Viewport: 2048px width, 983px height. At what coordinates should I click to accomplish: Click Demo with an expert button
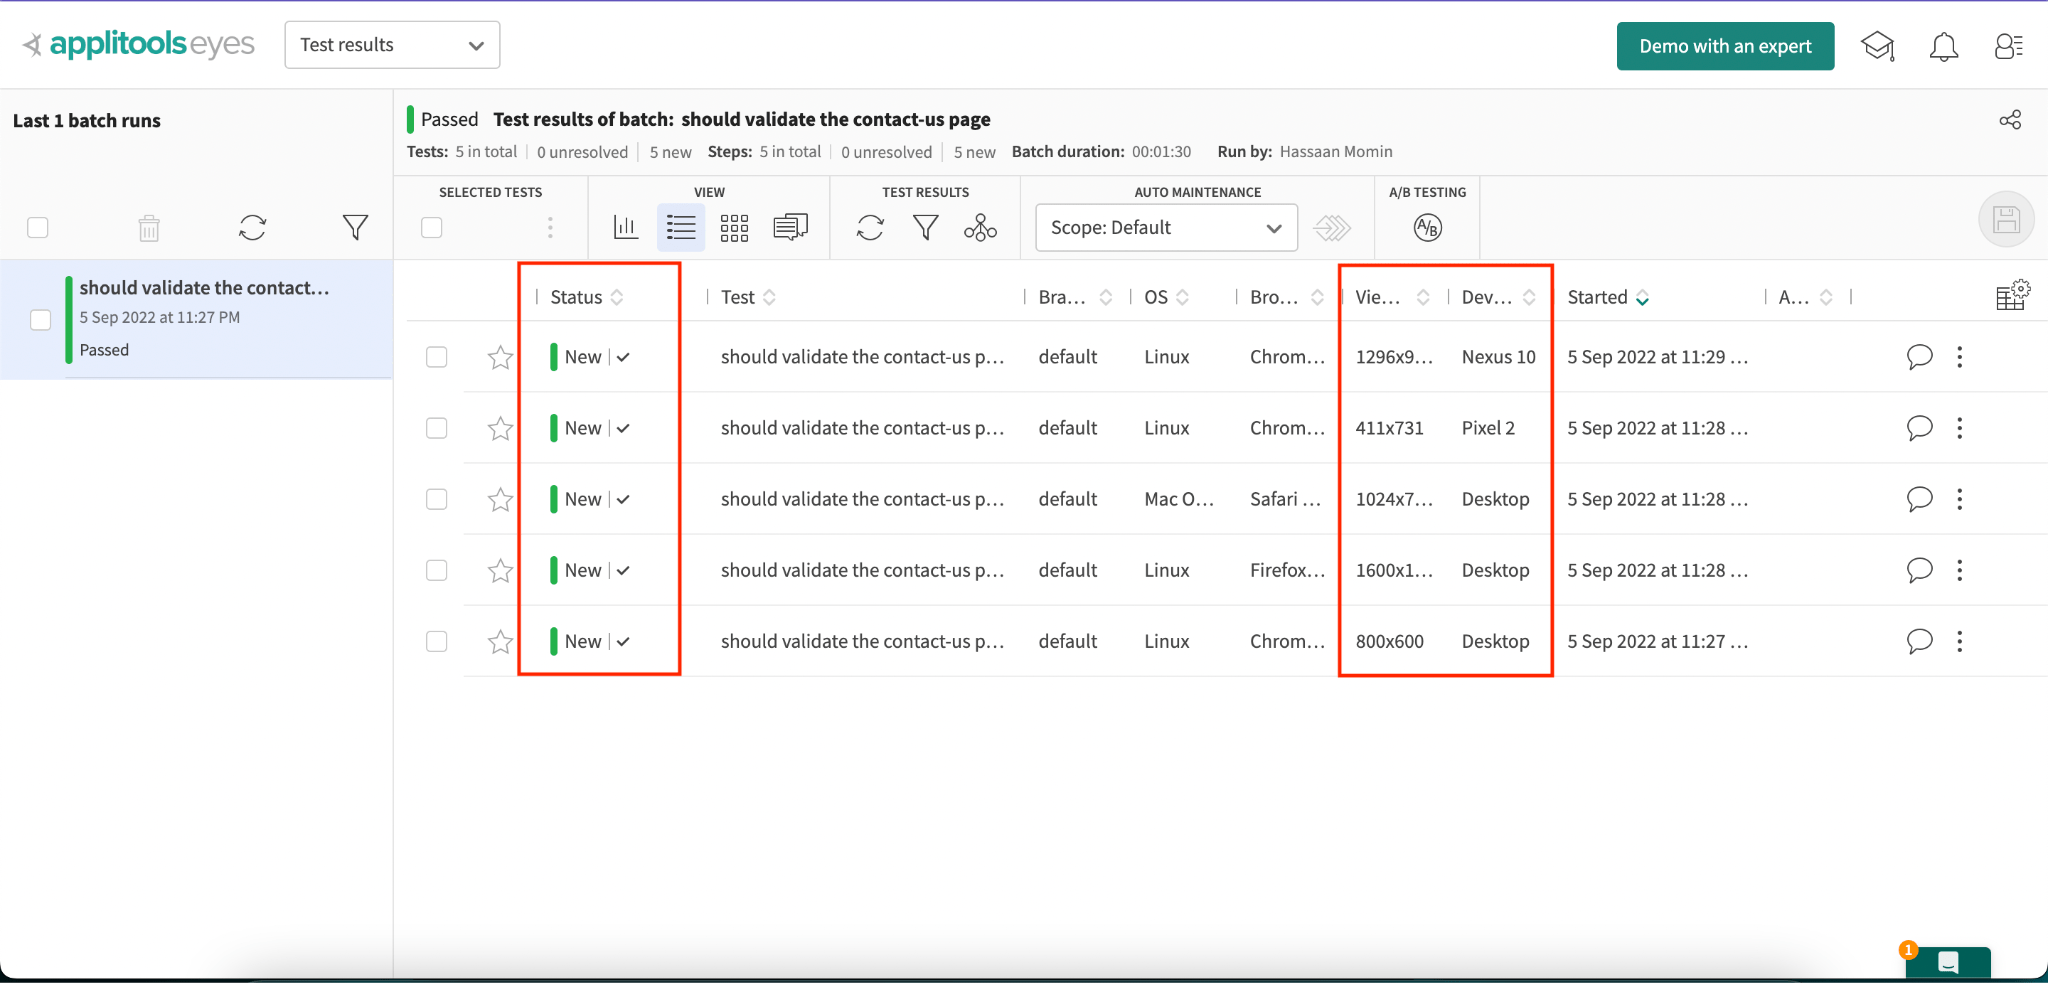1725,46
